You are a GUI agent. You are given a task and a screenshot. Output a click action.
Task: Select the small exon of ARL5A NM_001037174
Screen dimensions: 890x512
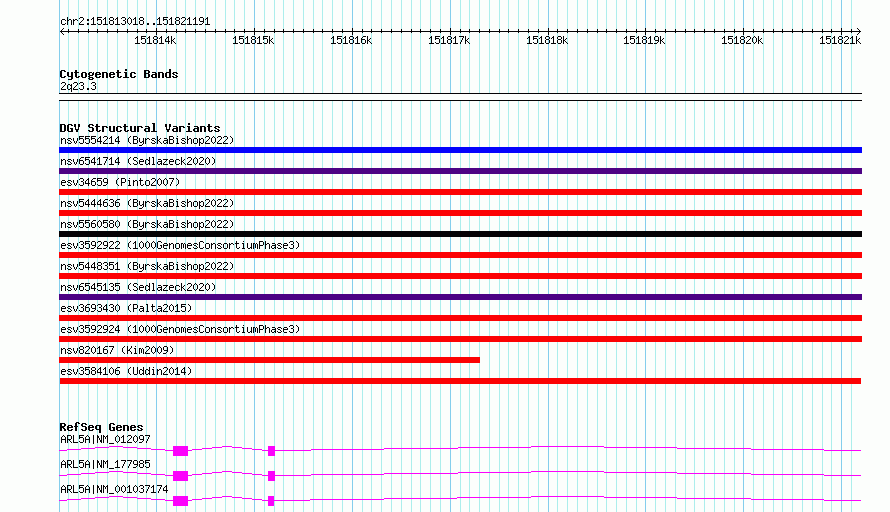point(271,501)
